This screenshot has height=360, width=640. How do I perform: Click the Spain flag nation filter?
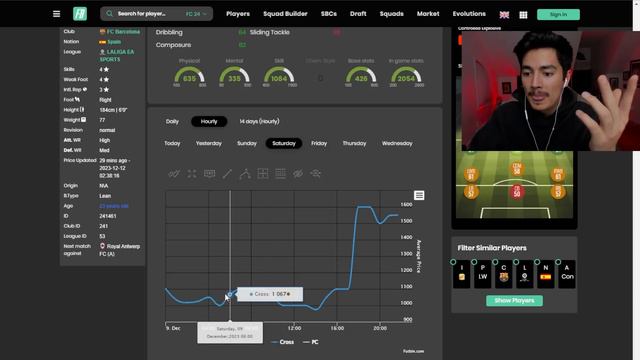[546, 277]
